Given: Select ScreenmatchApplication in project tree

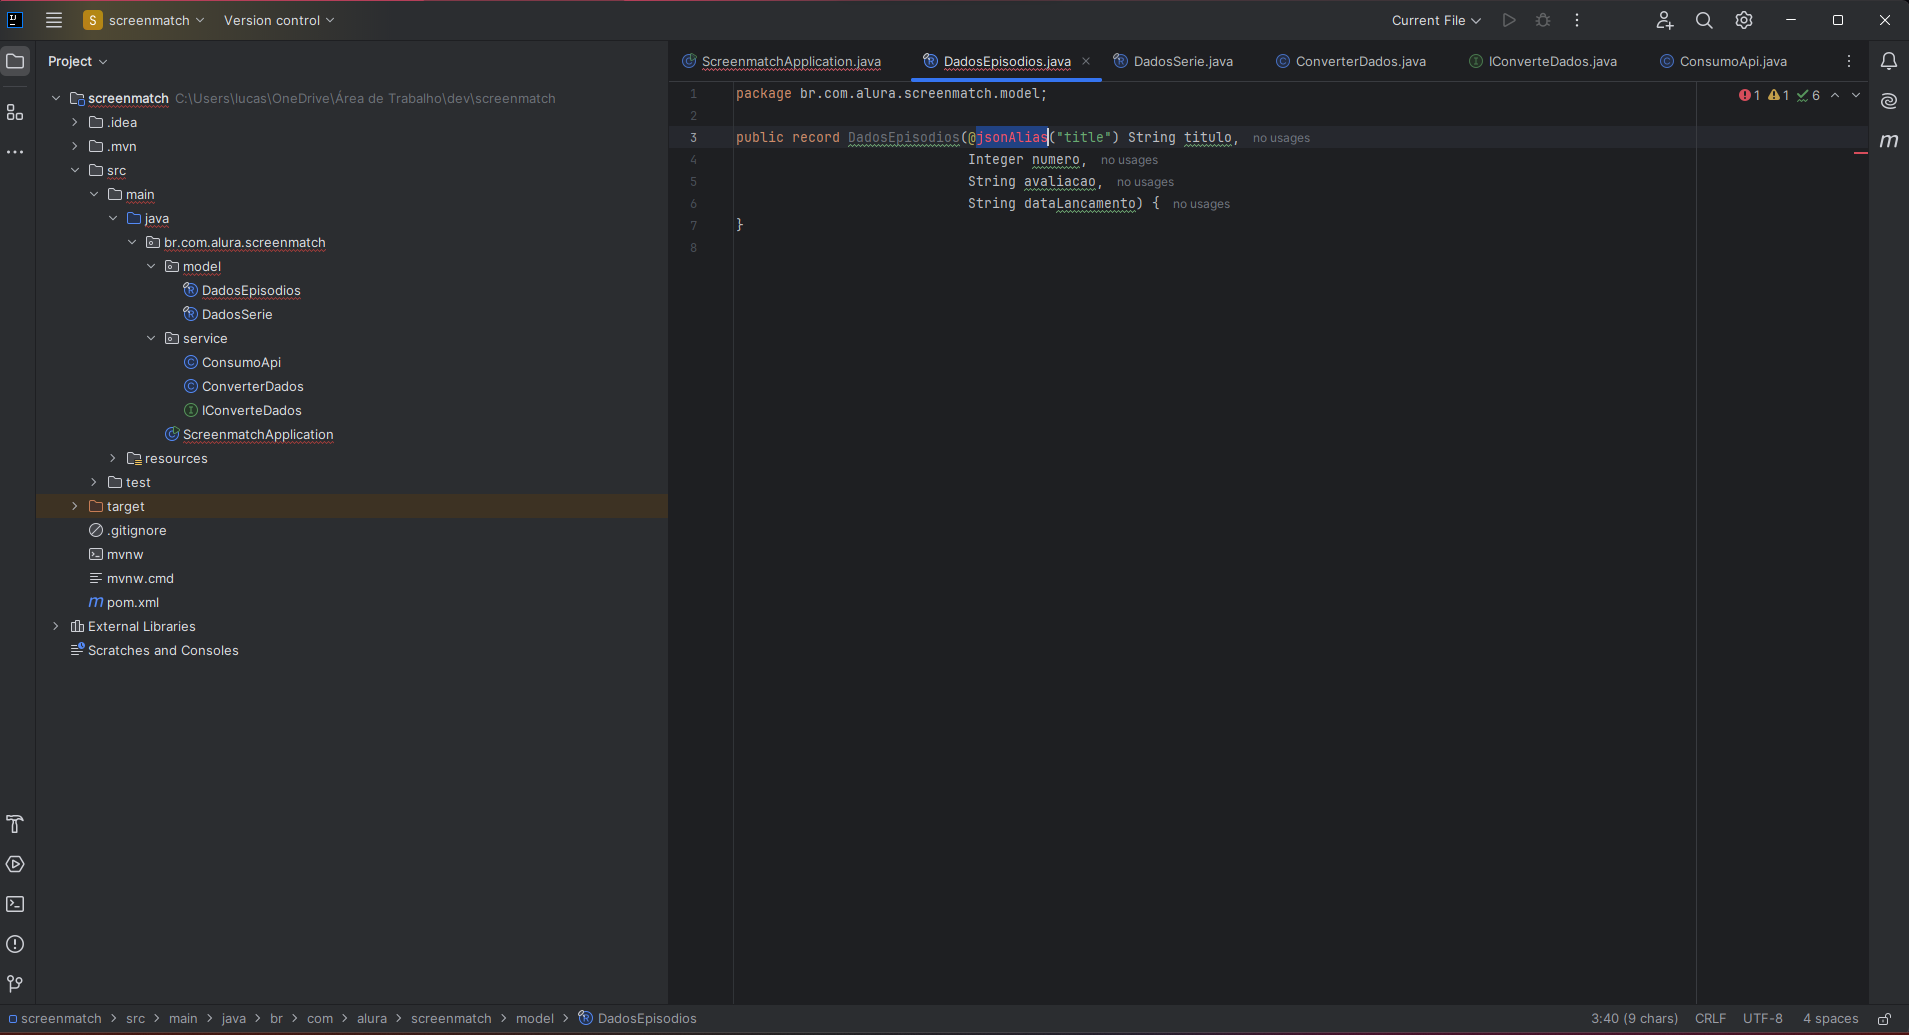Looking at the screenshot, I should 258,434.
